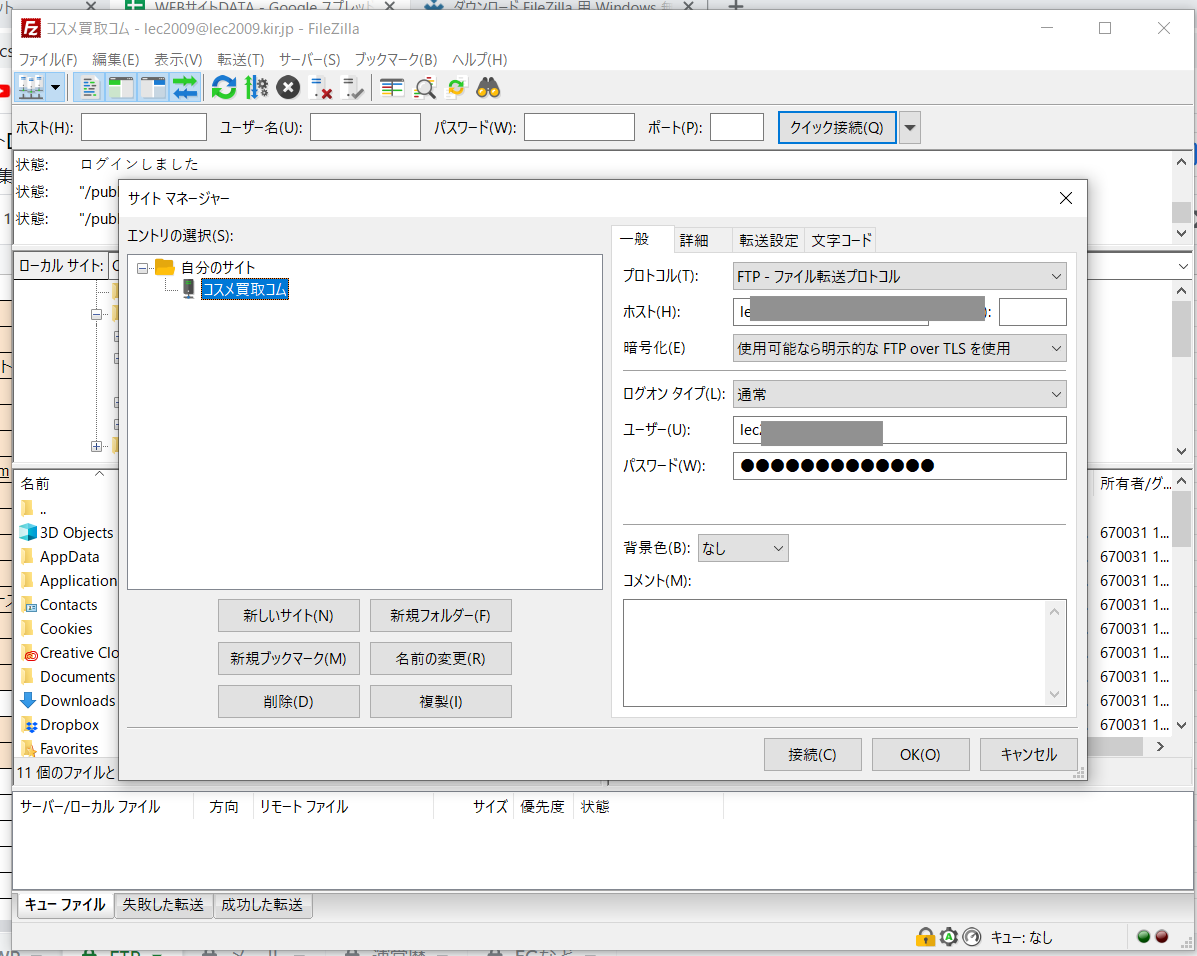Switch to the 転送設定 tab
1197x956 pixels.
pyautogui.click(x=768, y=240)
